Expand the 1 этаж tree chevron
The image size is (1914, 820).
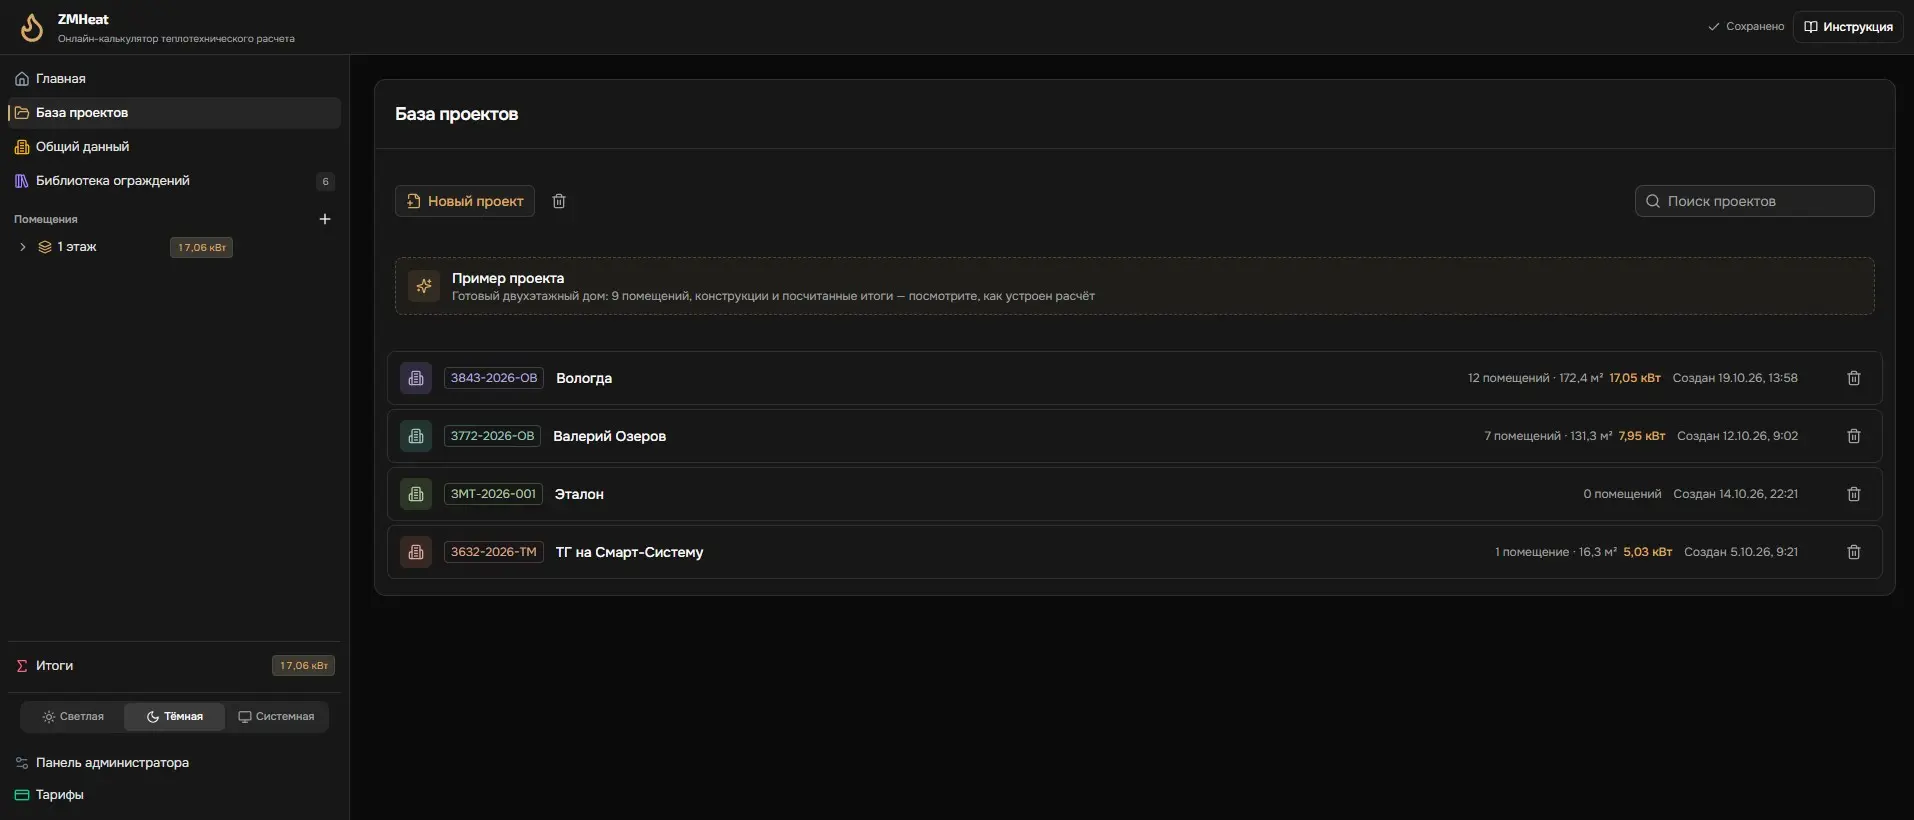(x=23, y=247)
